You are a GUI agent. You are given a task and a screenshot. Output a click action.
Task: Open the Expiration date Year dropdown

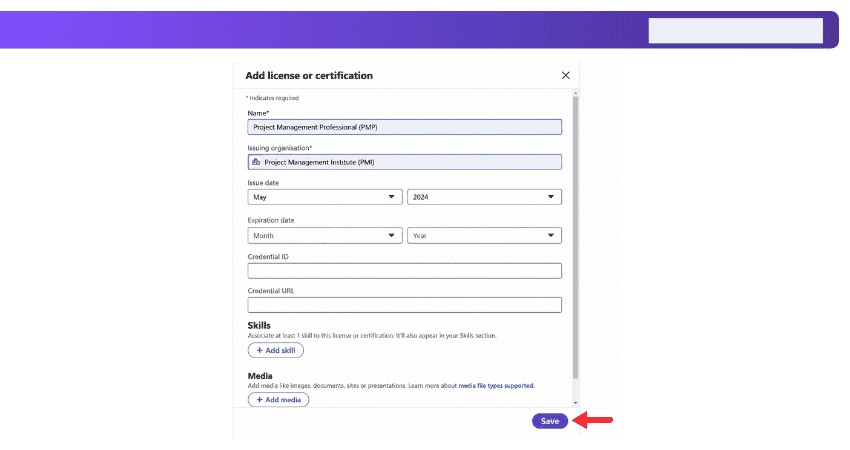coord(484,235)
